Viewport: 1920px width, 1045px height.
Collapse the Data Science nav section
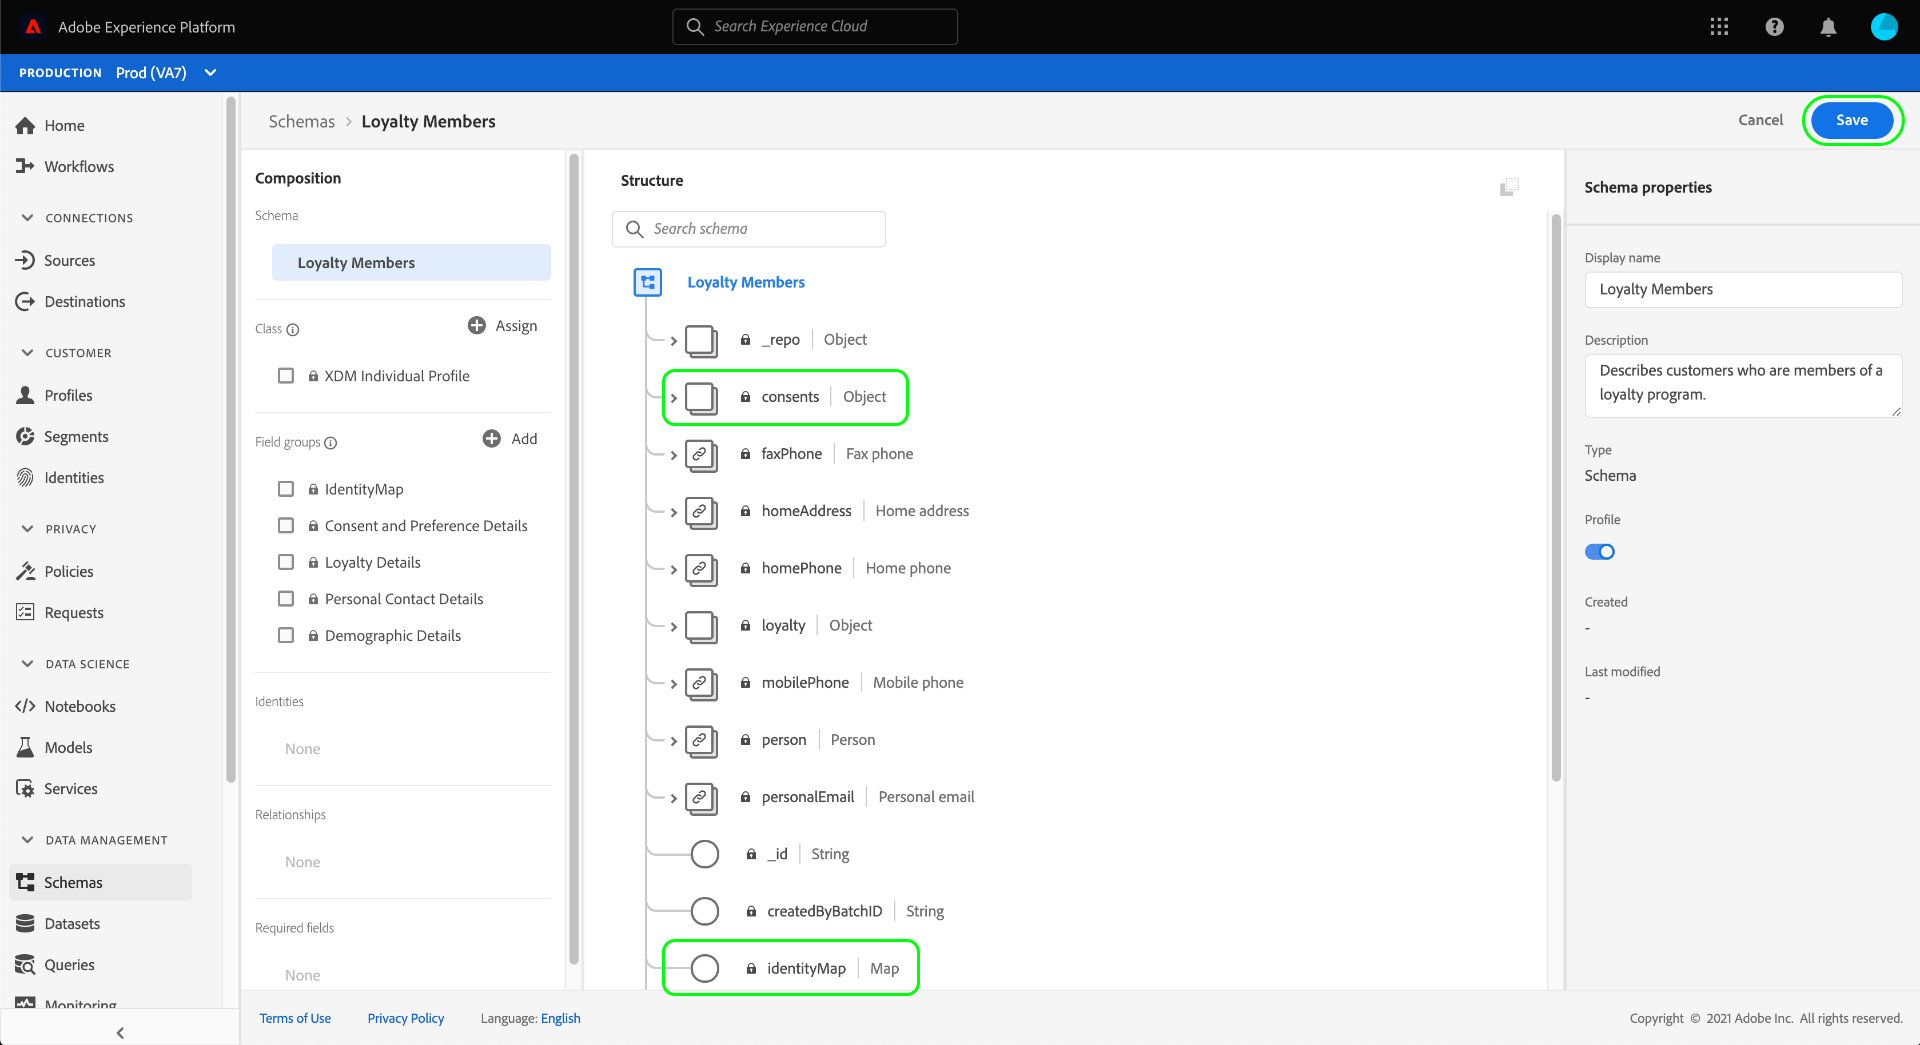[27, 663]
